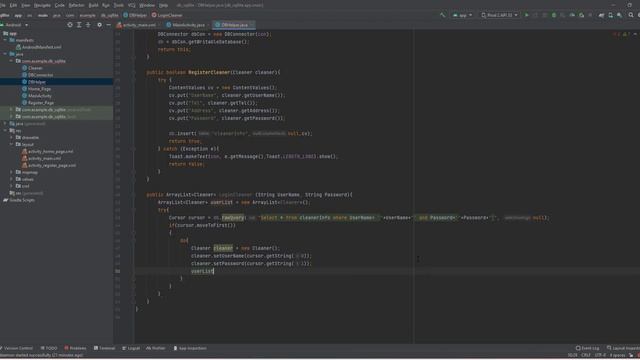Open the SDK Manager toolbar icon
The image size is (640, 360).
[x=620, y=15]
